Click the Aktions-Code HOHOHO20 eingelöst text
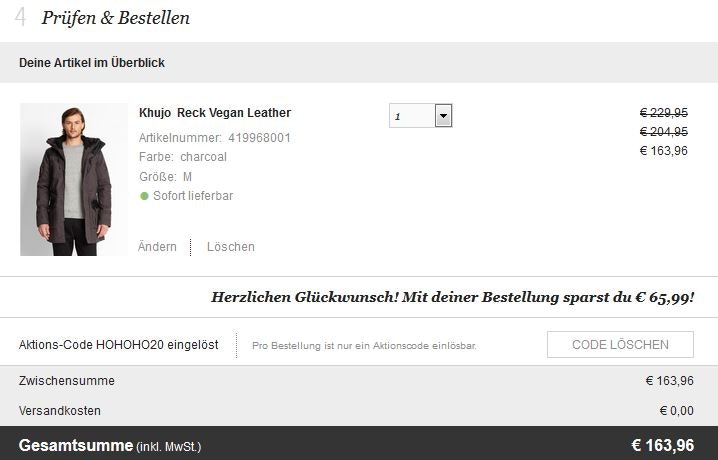 point(119,345)
